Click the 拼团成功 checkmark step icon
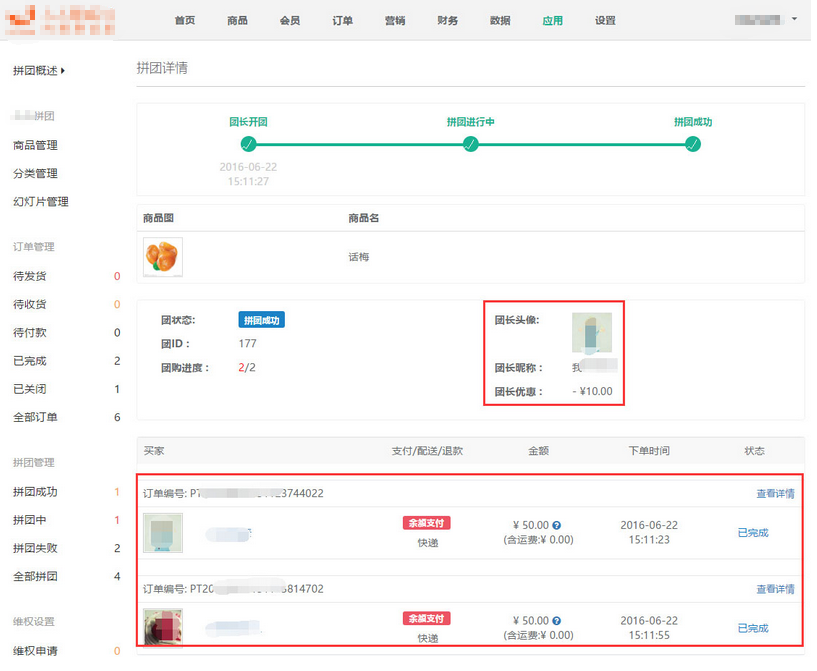Image resolution: width=817 pixels, height=671 pixels. pyautogui.click(x=693, y=144)
